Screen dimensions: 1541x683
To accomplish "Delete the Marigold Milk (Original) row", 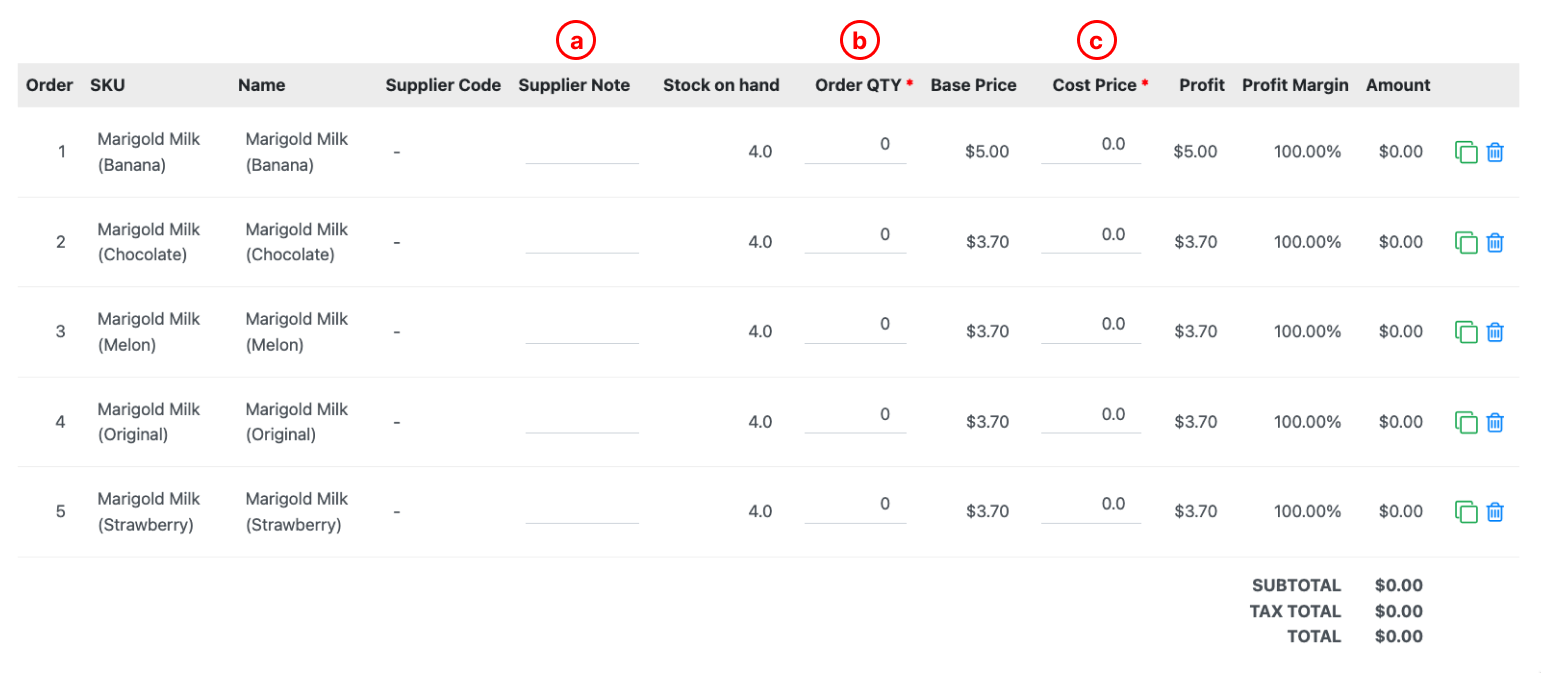I will tap(1495, 422).
